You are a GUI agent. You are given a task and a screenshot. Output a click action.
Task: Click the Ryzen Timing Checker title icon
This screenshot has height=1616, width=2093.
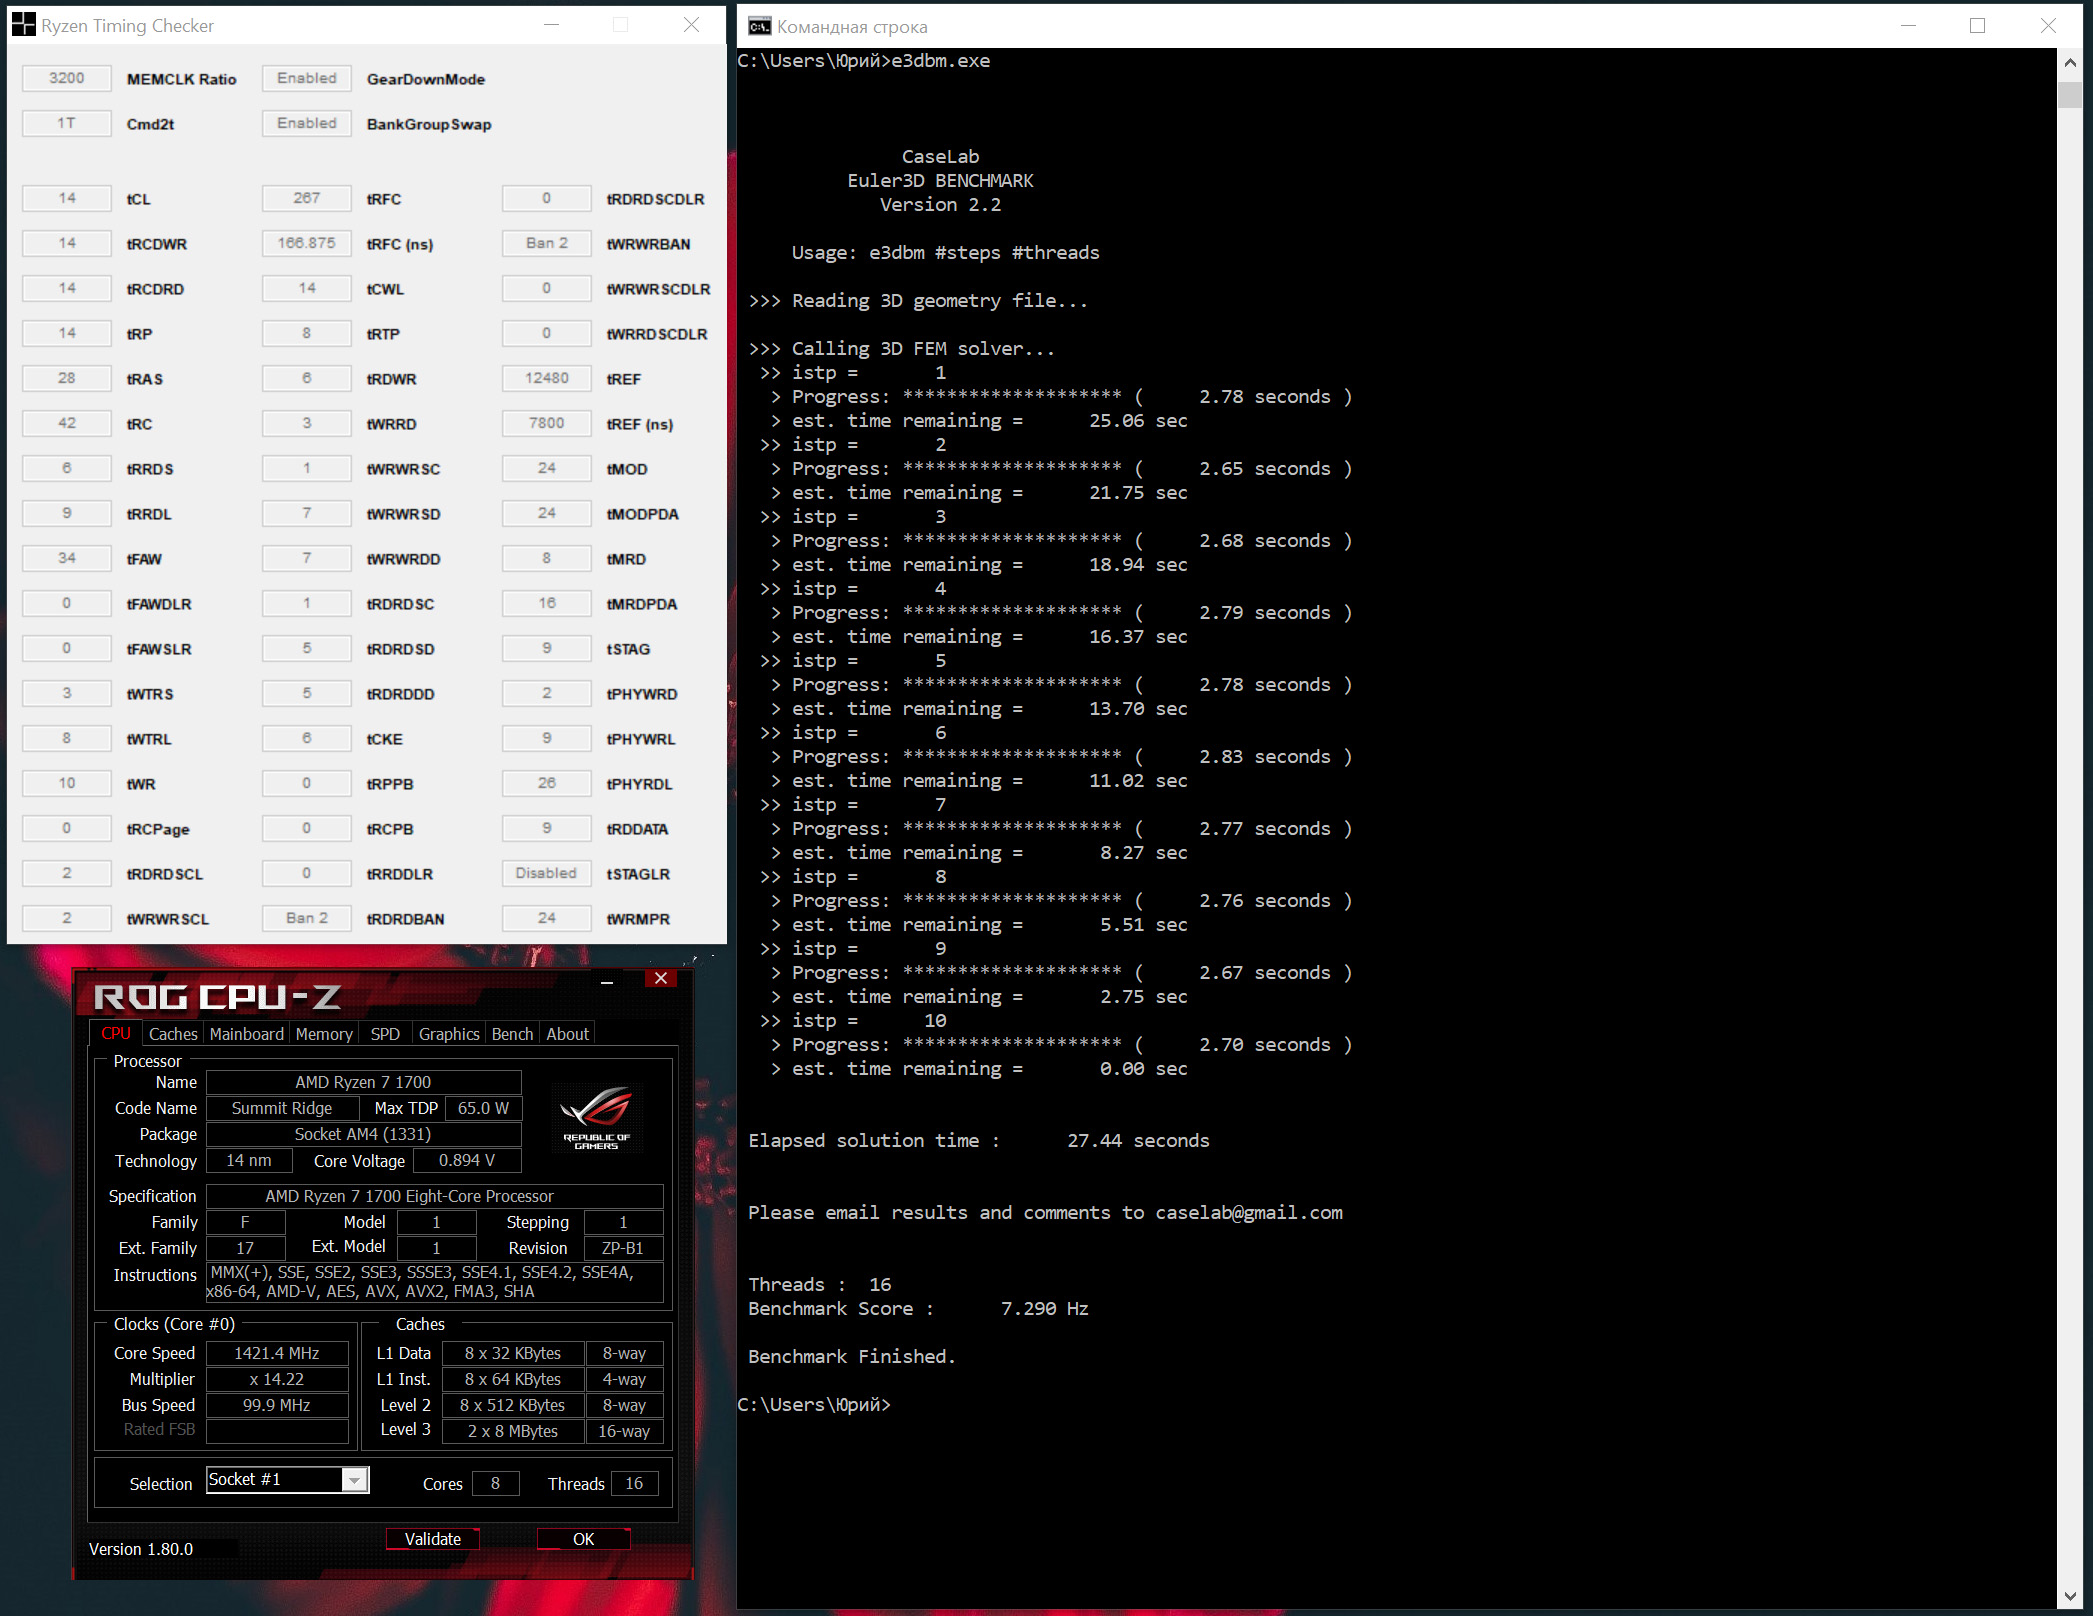(23, 25)
